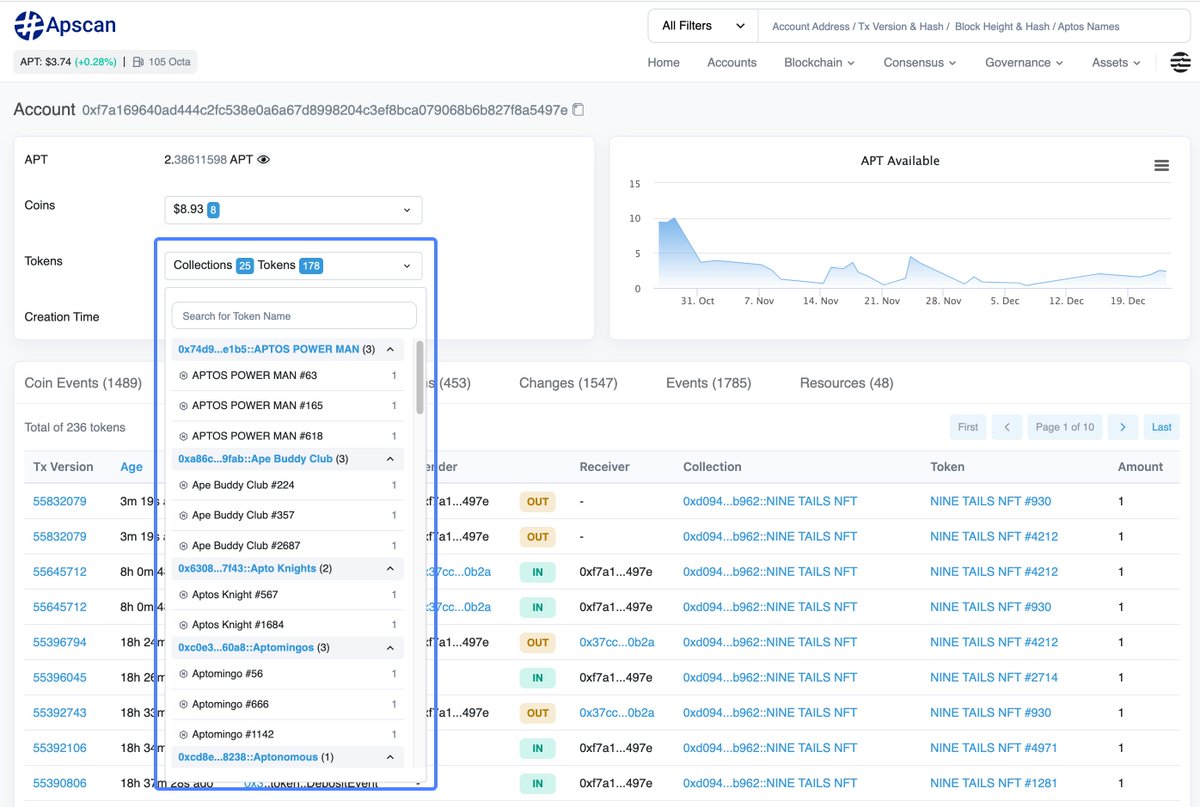Expand the Blockchain menu
The height and width of the screenshot is (807, 1200).
pos(819,62)
